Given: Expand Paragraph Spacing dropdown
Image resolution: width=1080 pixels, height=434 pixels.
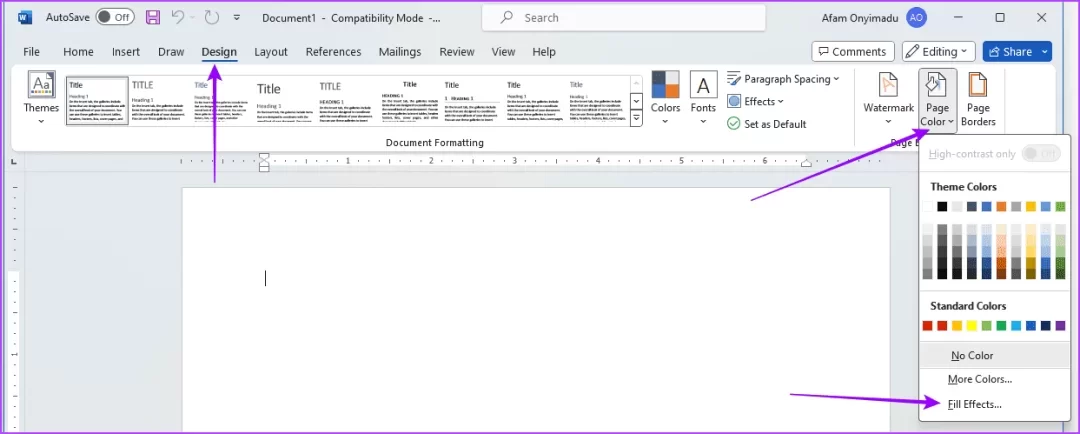Looking at the screenshot, I should point(783,79).
